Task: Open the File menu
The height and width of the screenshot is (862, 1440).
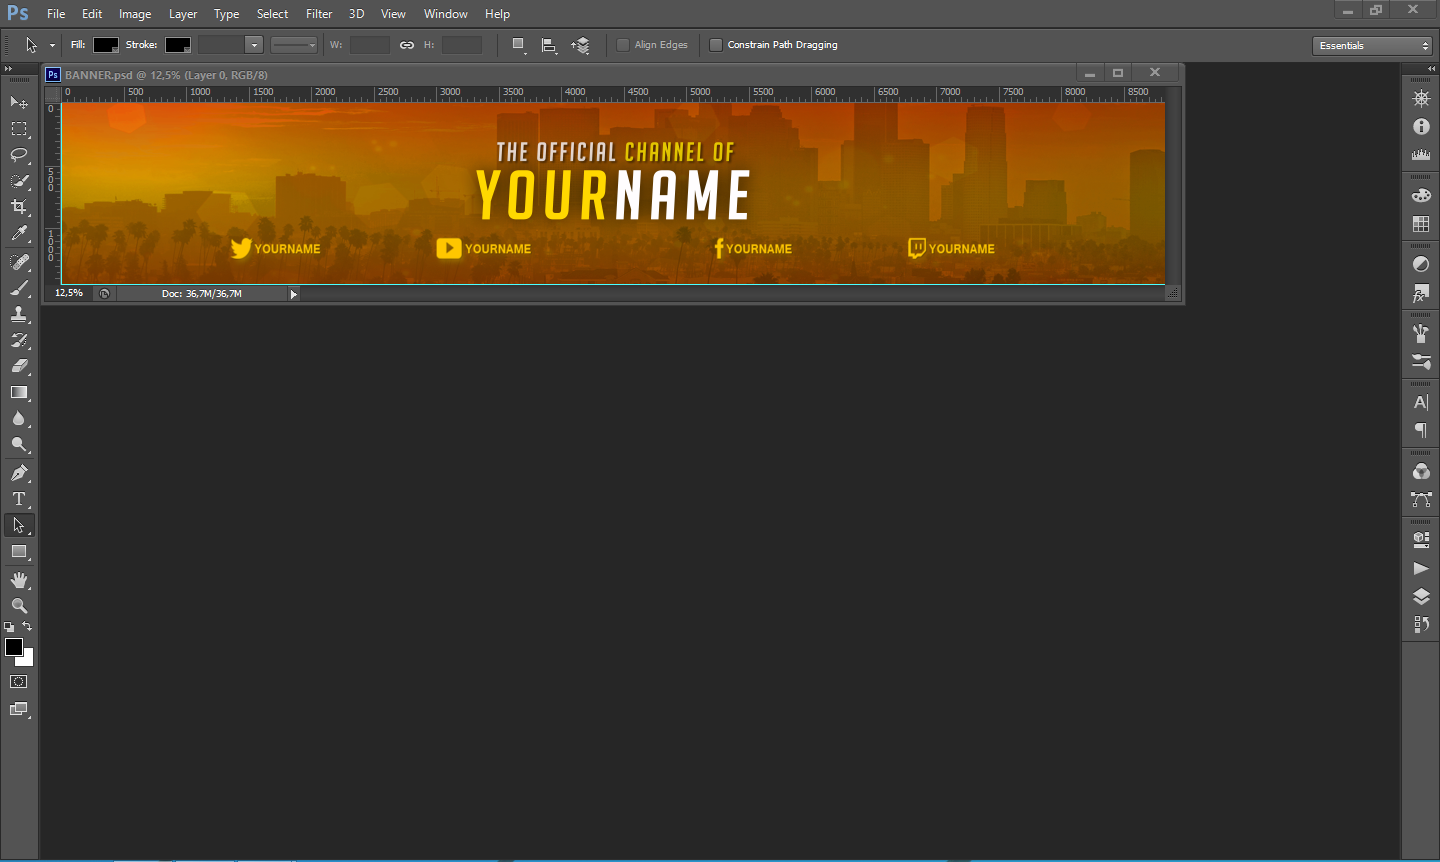Action: coord(56,14)
